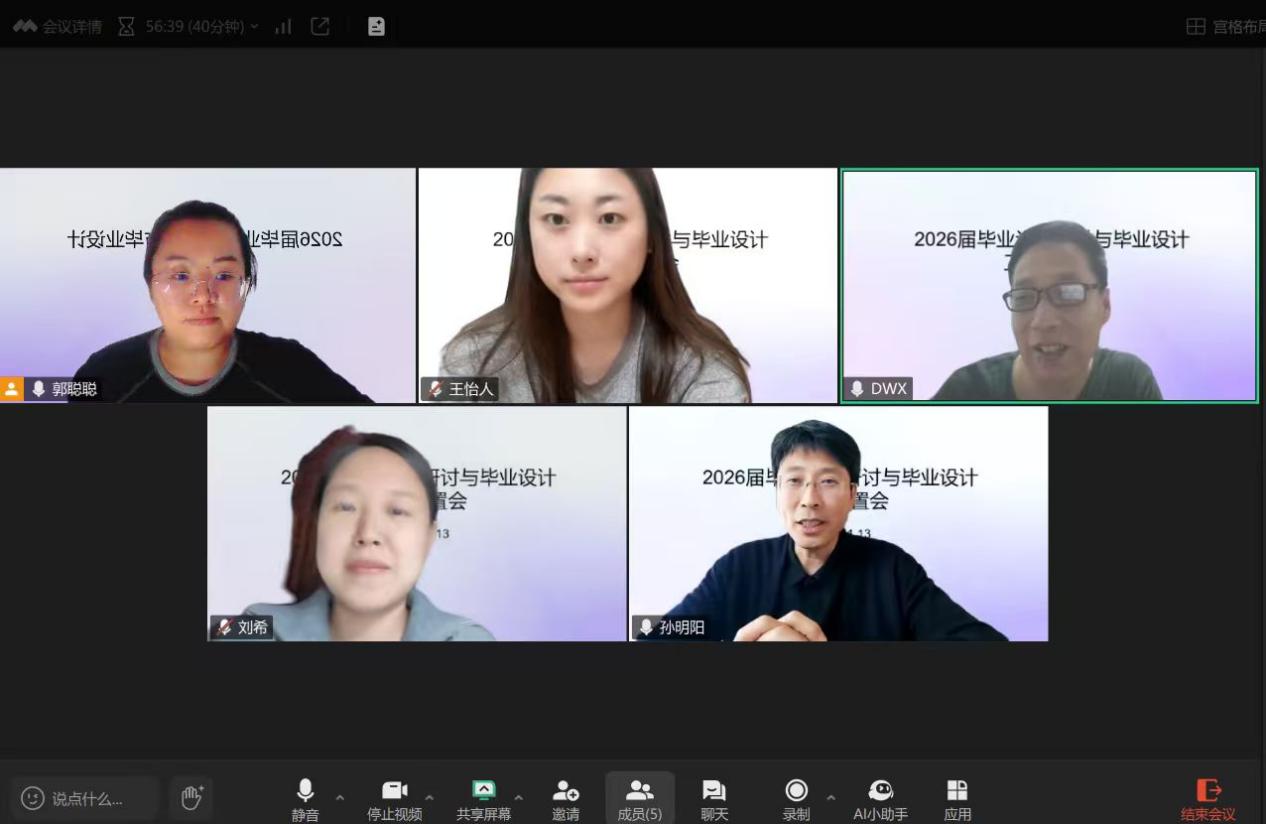This screenshot has height=824, width=1266.
Task: Click the 说点什么 message input field
Action: pyautogui.click(x=86, y=798)
